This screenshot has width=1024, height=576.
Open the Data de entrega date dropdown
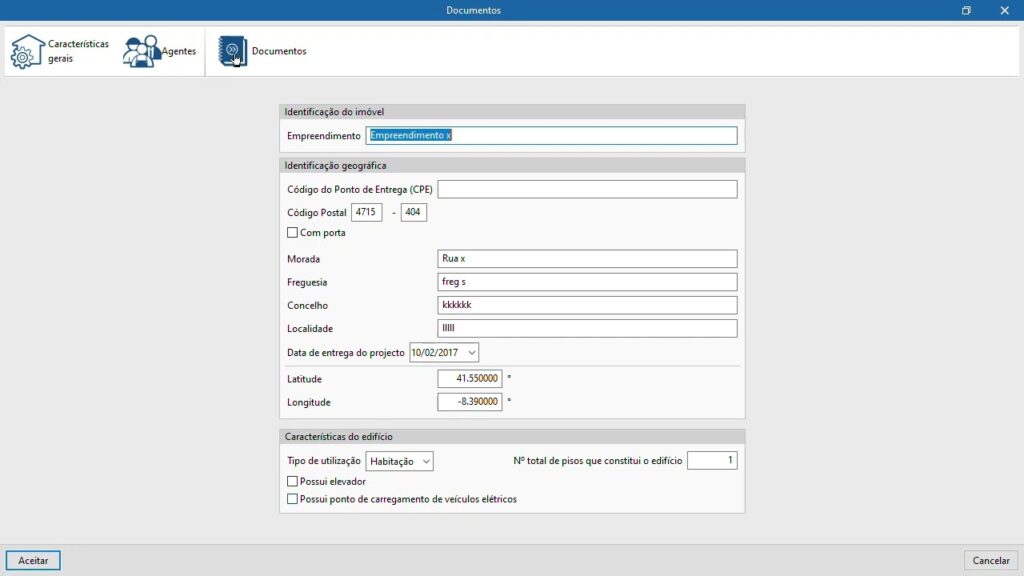click(471, 353)
